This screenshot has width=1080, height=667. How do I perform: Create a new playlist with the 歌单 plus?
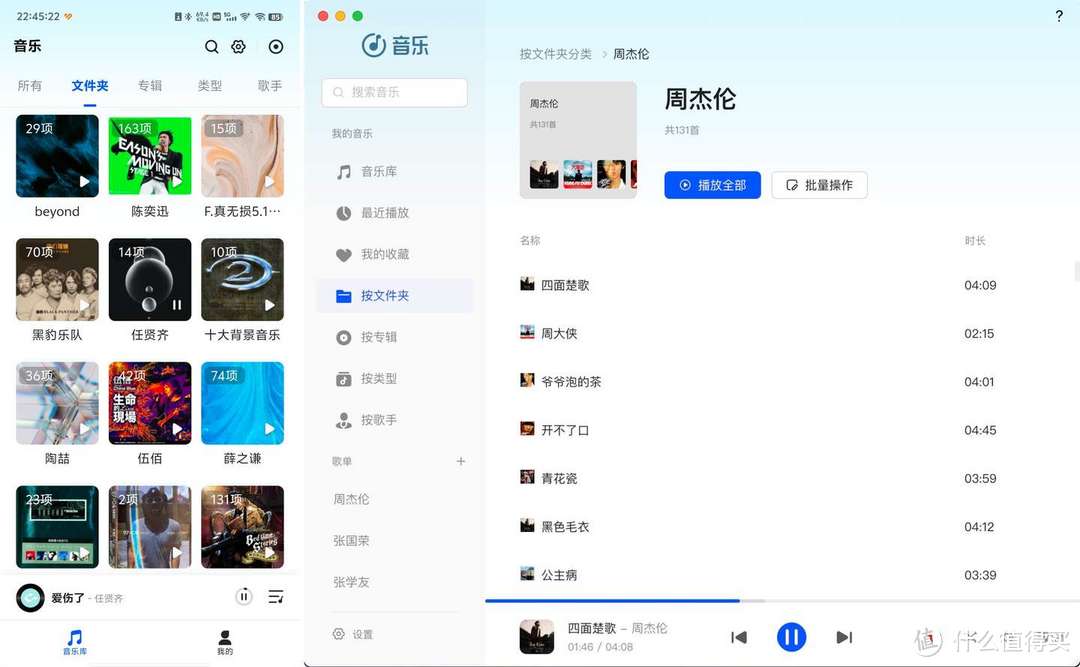[x=460, y=461]
